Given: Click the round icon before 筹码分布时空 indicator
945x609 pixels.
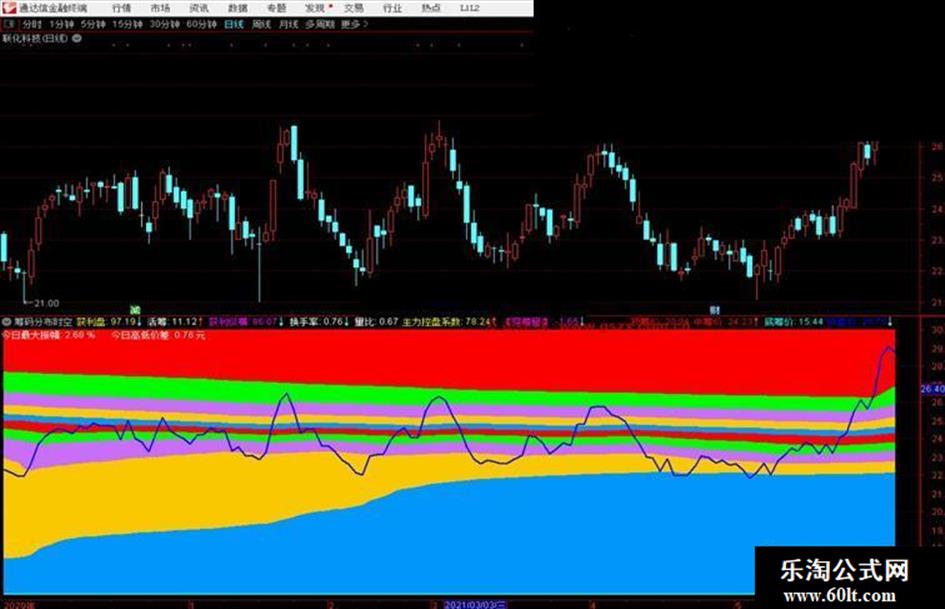Looking at the screenshot, I should click(x=7, y=322).
